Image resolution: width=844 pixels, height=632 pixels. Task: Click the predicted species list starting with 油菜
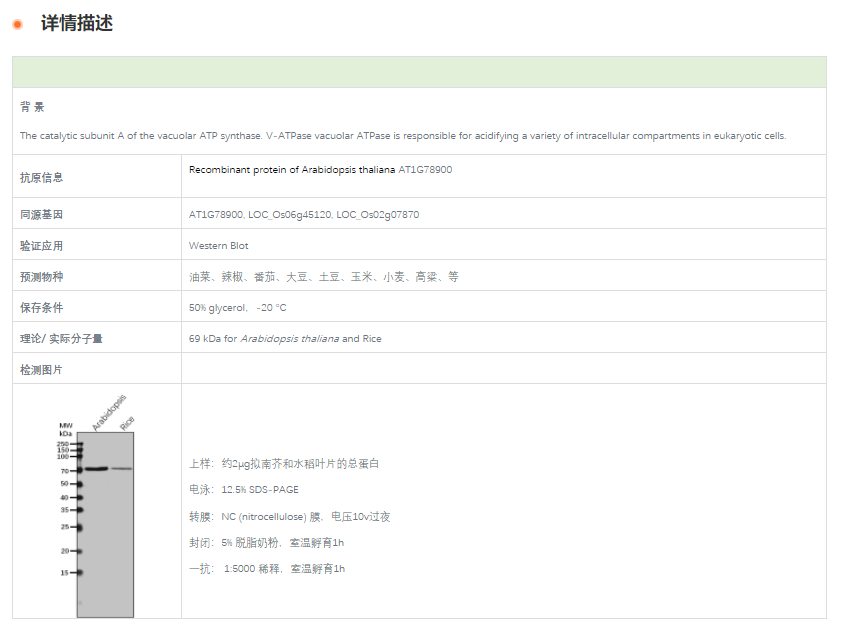[324, 277]
